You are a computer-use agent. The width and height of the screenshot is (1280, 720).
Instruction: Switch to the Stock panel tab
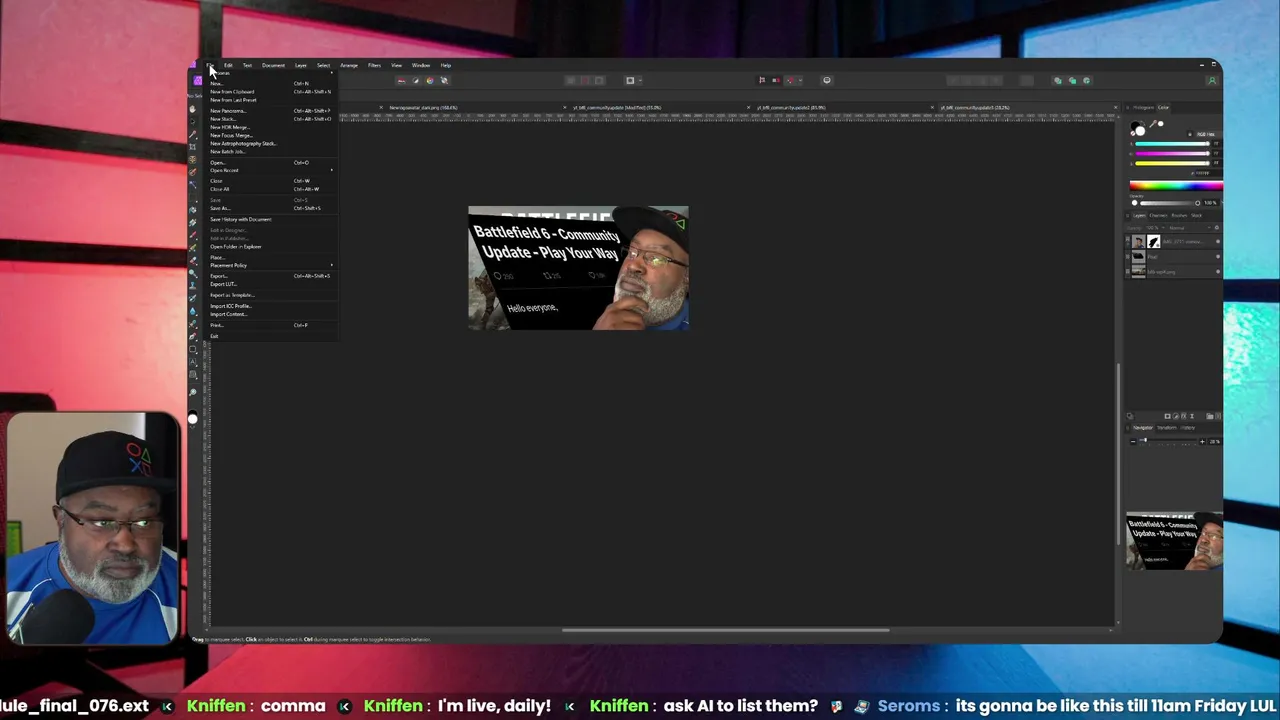(x=1196, y=215)
